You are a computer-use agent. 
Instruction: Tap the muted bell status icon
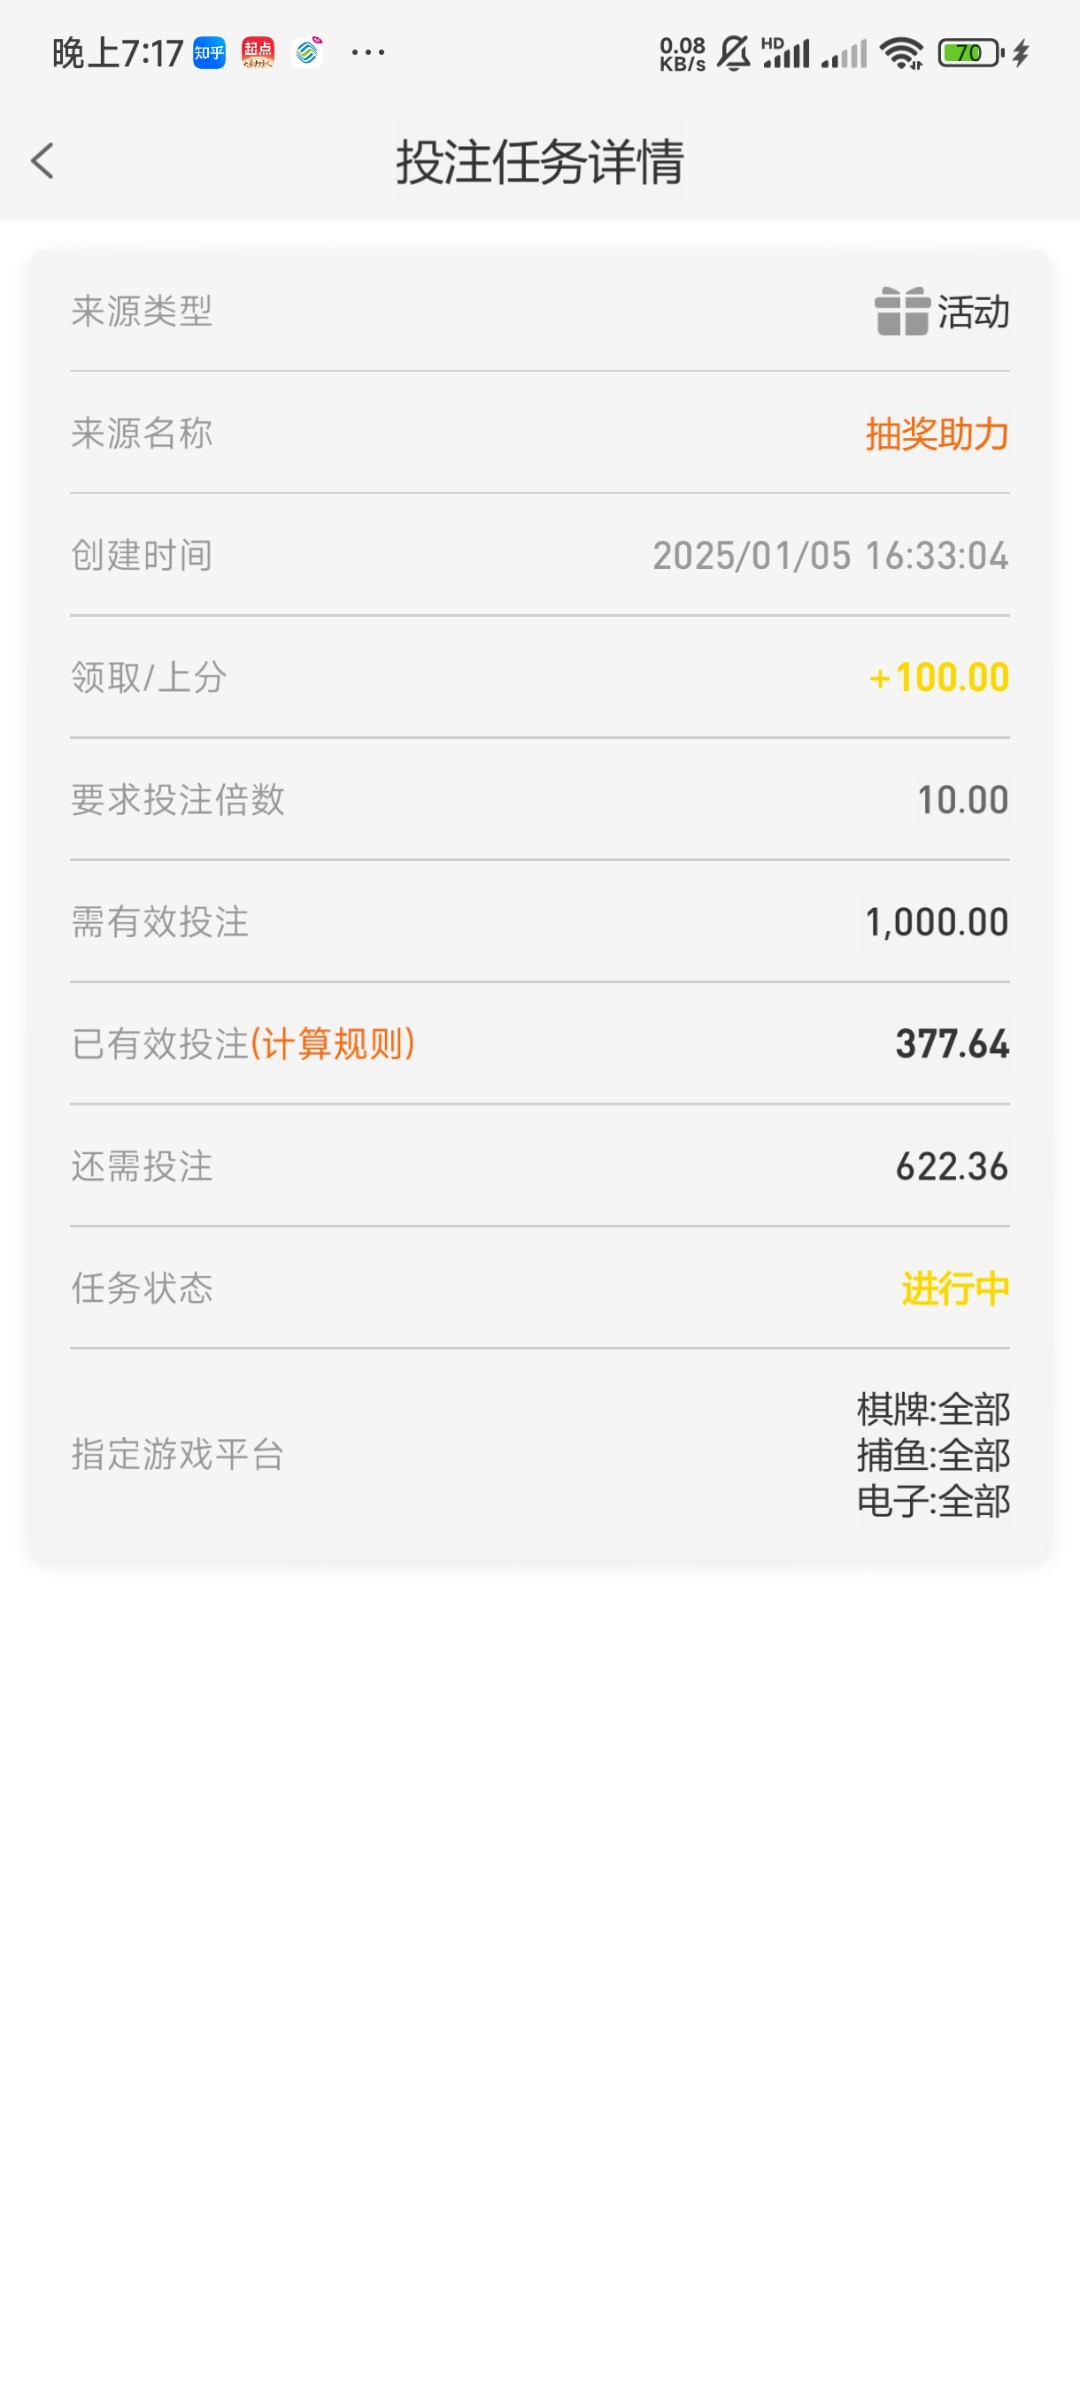734,53
